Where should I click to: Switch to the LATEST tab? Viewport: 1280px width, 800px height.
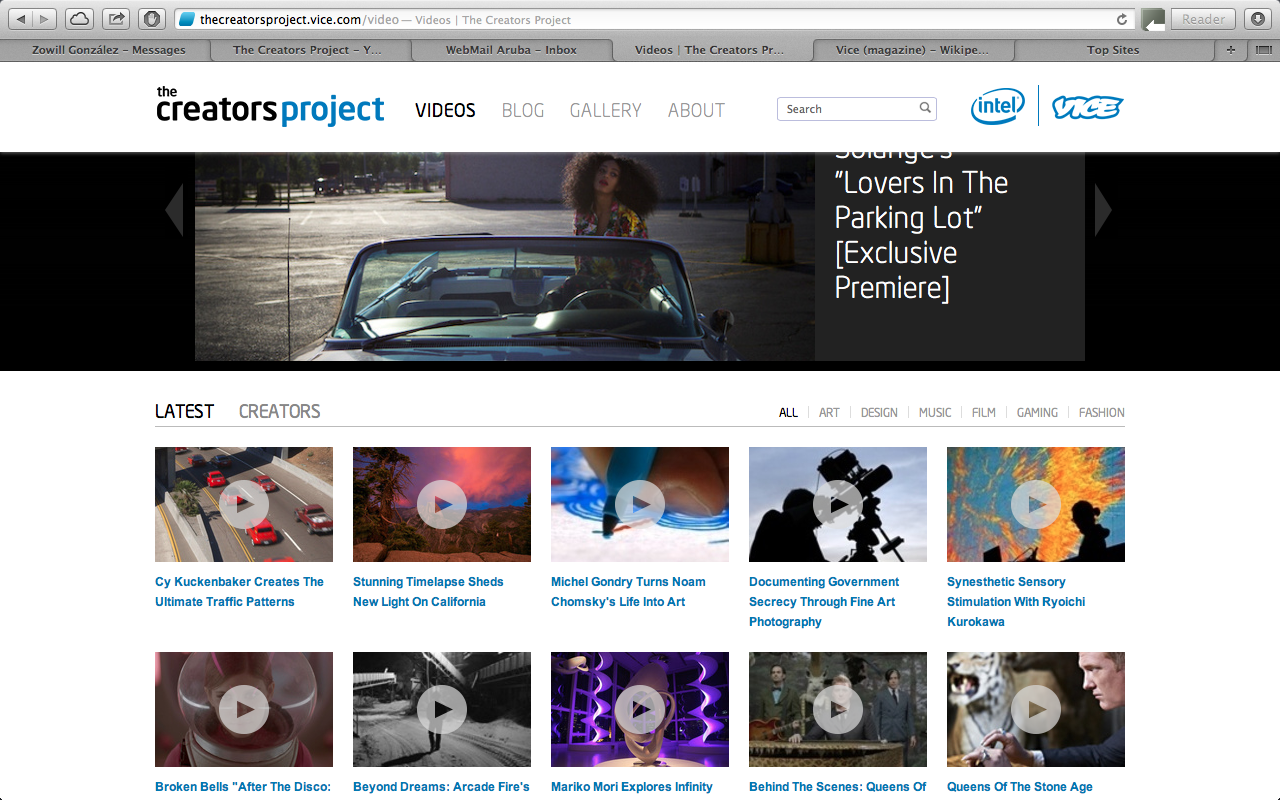point(184,411)
